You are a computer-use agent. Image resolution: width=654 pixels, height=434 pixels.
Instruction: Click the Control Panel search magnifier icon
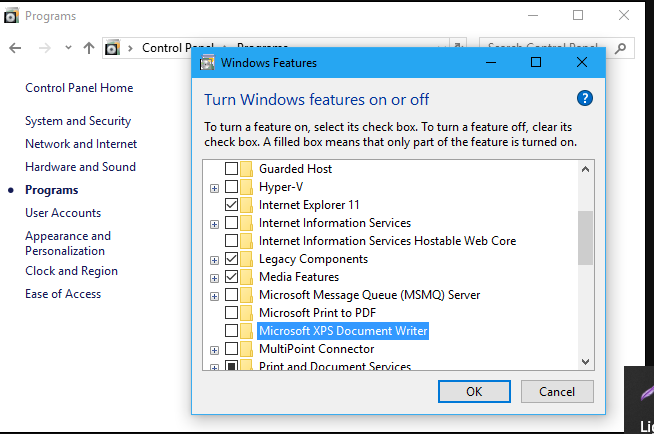pyautogui.click(x=621, y=48)
